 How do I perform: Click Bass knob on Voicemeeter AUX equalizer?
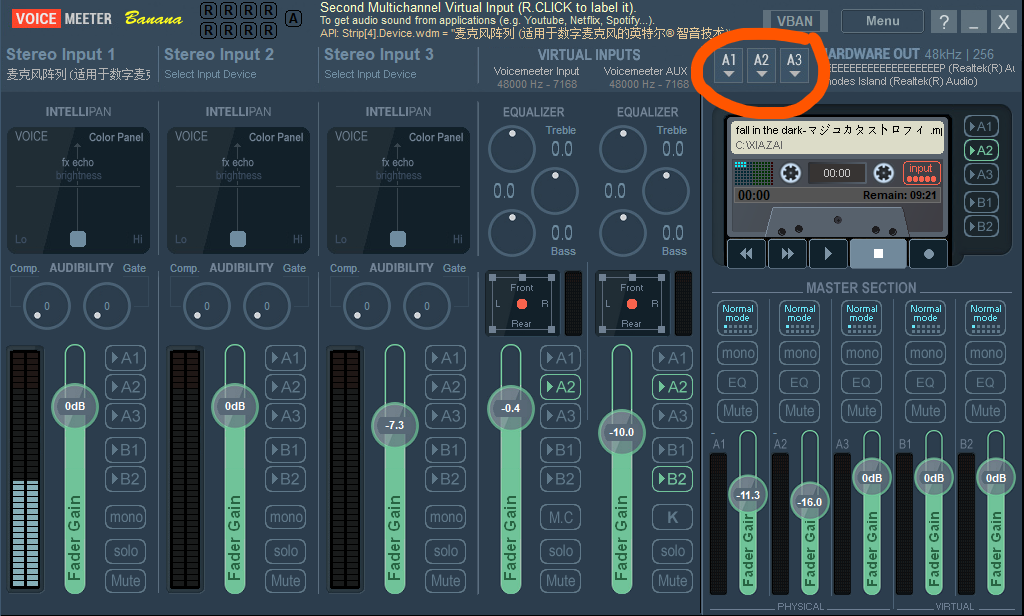coord(623,233)
